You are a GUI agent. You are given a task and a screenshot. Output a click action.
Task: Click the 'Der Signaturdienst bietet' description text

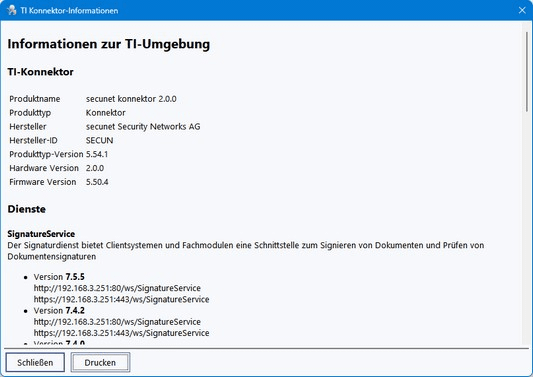(x=246, y=251)
